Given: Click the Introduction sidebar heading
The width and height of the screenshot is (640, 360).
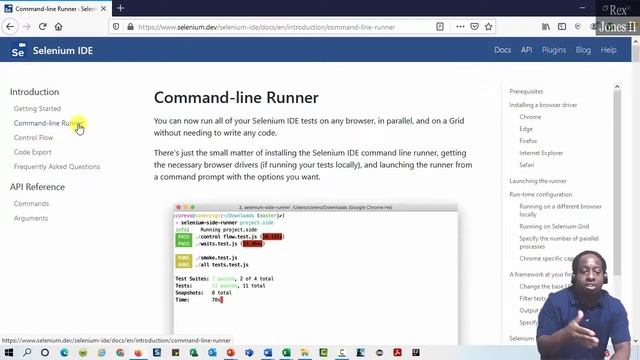Looking at the screenshot, I should coord(34,92).
